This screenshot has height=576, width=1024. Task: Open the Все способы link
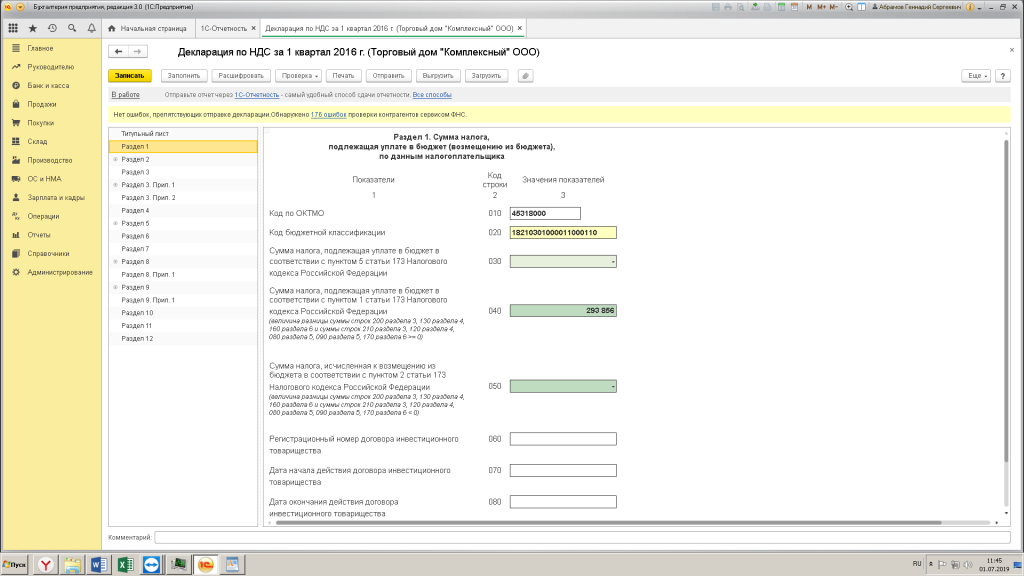pos(432,95)
